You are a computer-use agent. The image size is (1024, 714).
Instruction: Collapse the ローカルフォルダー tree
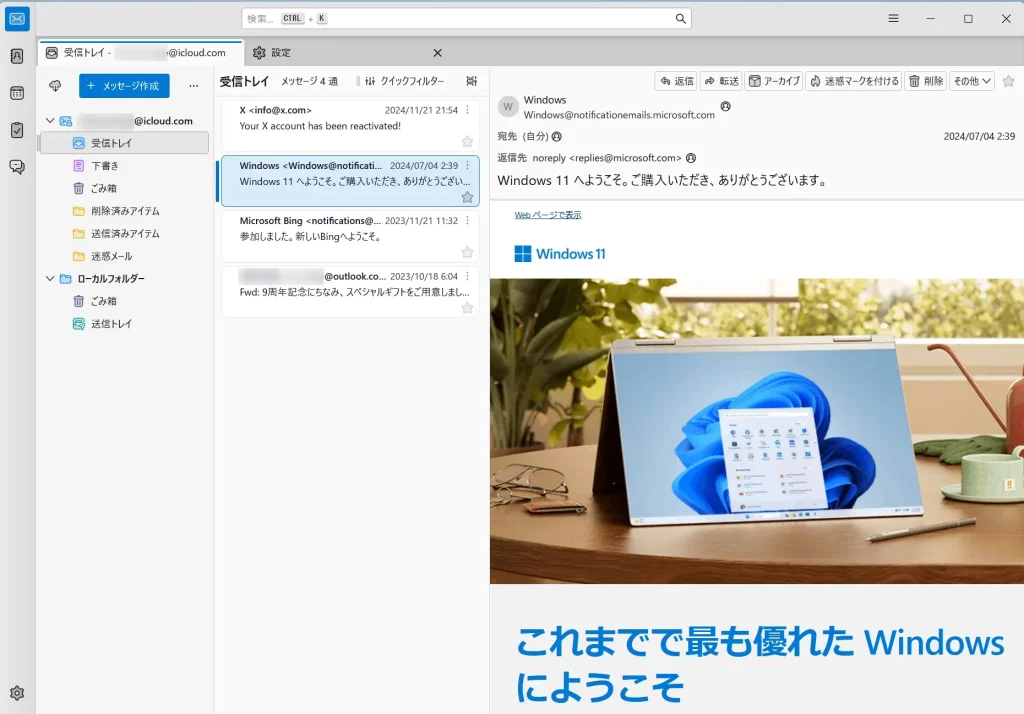click(50, 278)
